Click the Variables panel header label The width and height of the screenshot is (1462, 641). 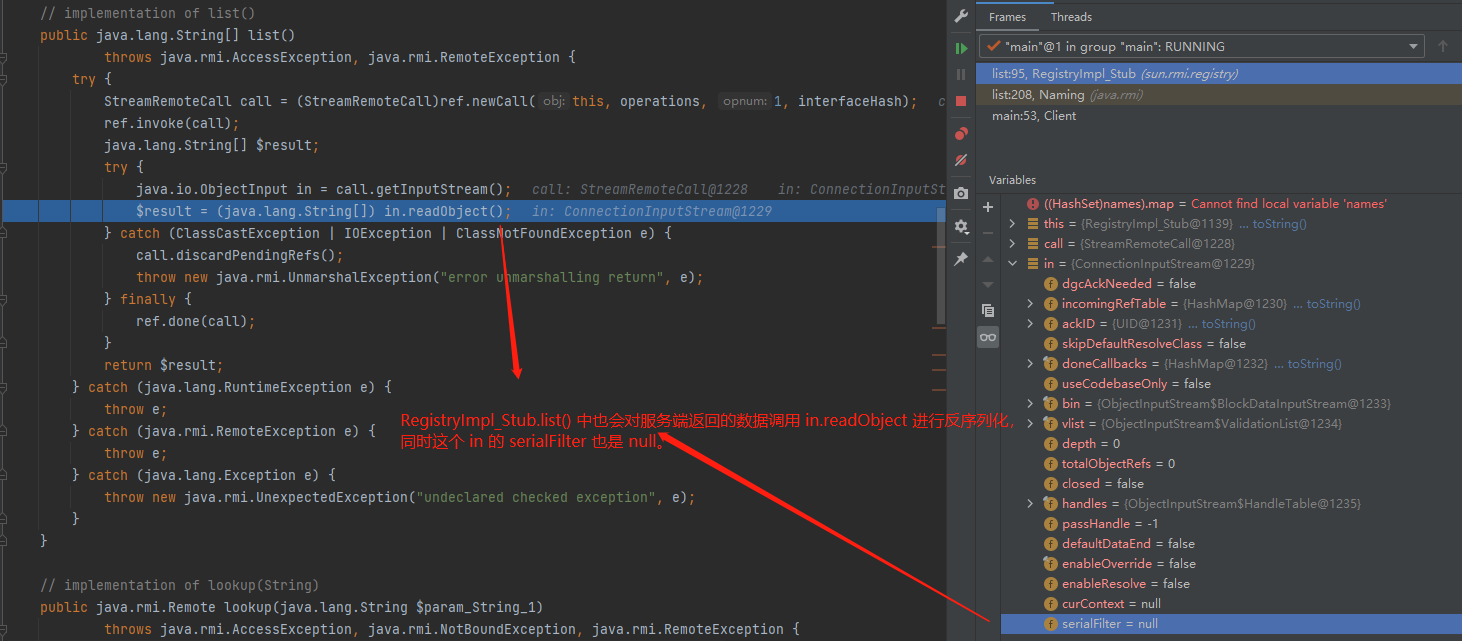click(x=1012, y=180)
